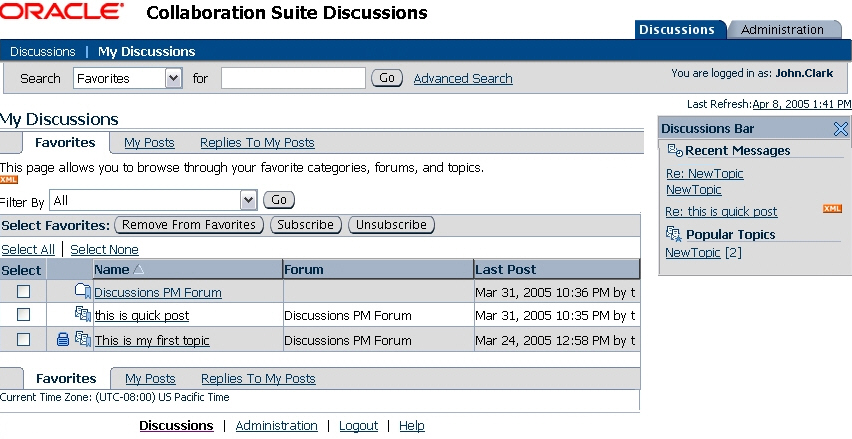Click the forum icon beside Discussions PM Forum
The width and height of the screenshot is (852, 439).
point(83,291)
